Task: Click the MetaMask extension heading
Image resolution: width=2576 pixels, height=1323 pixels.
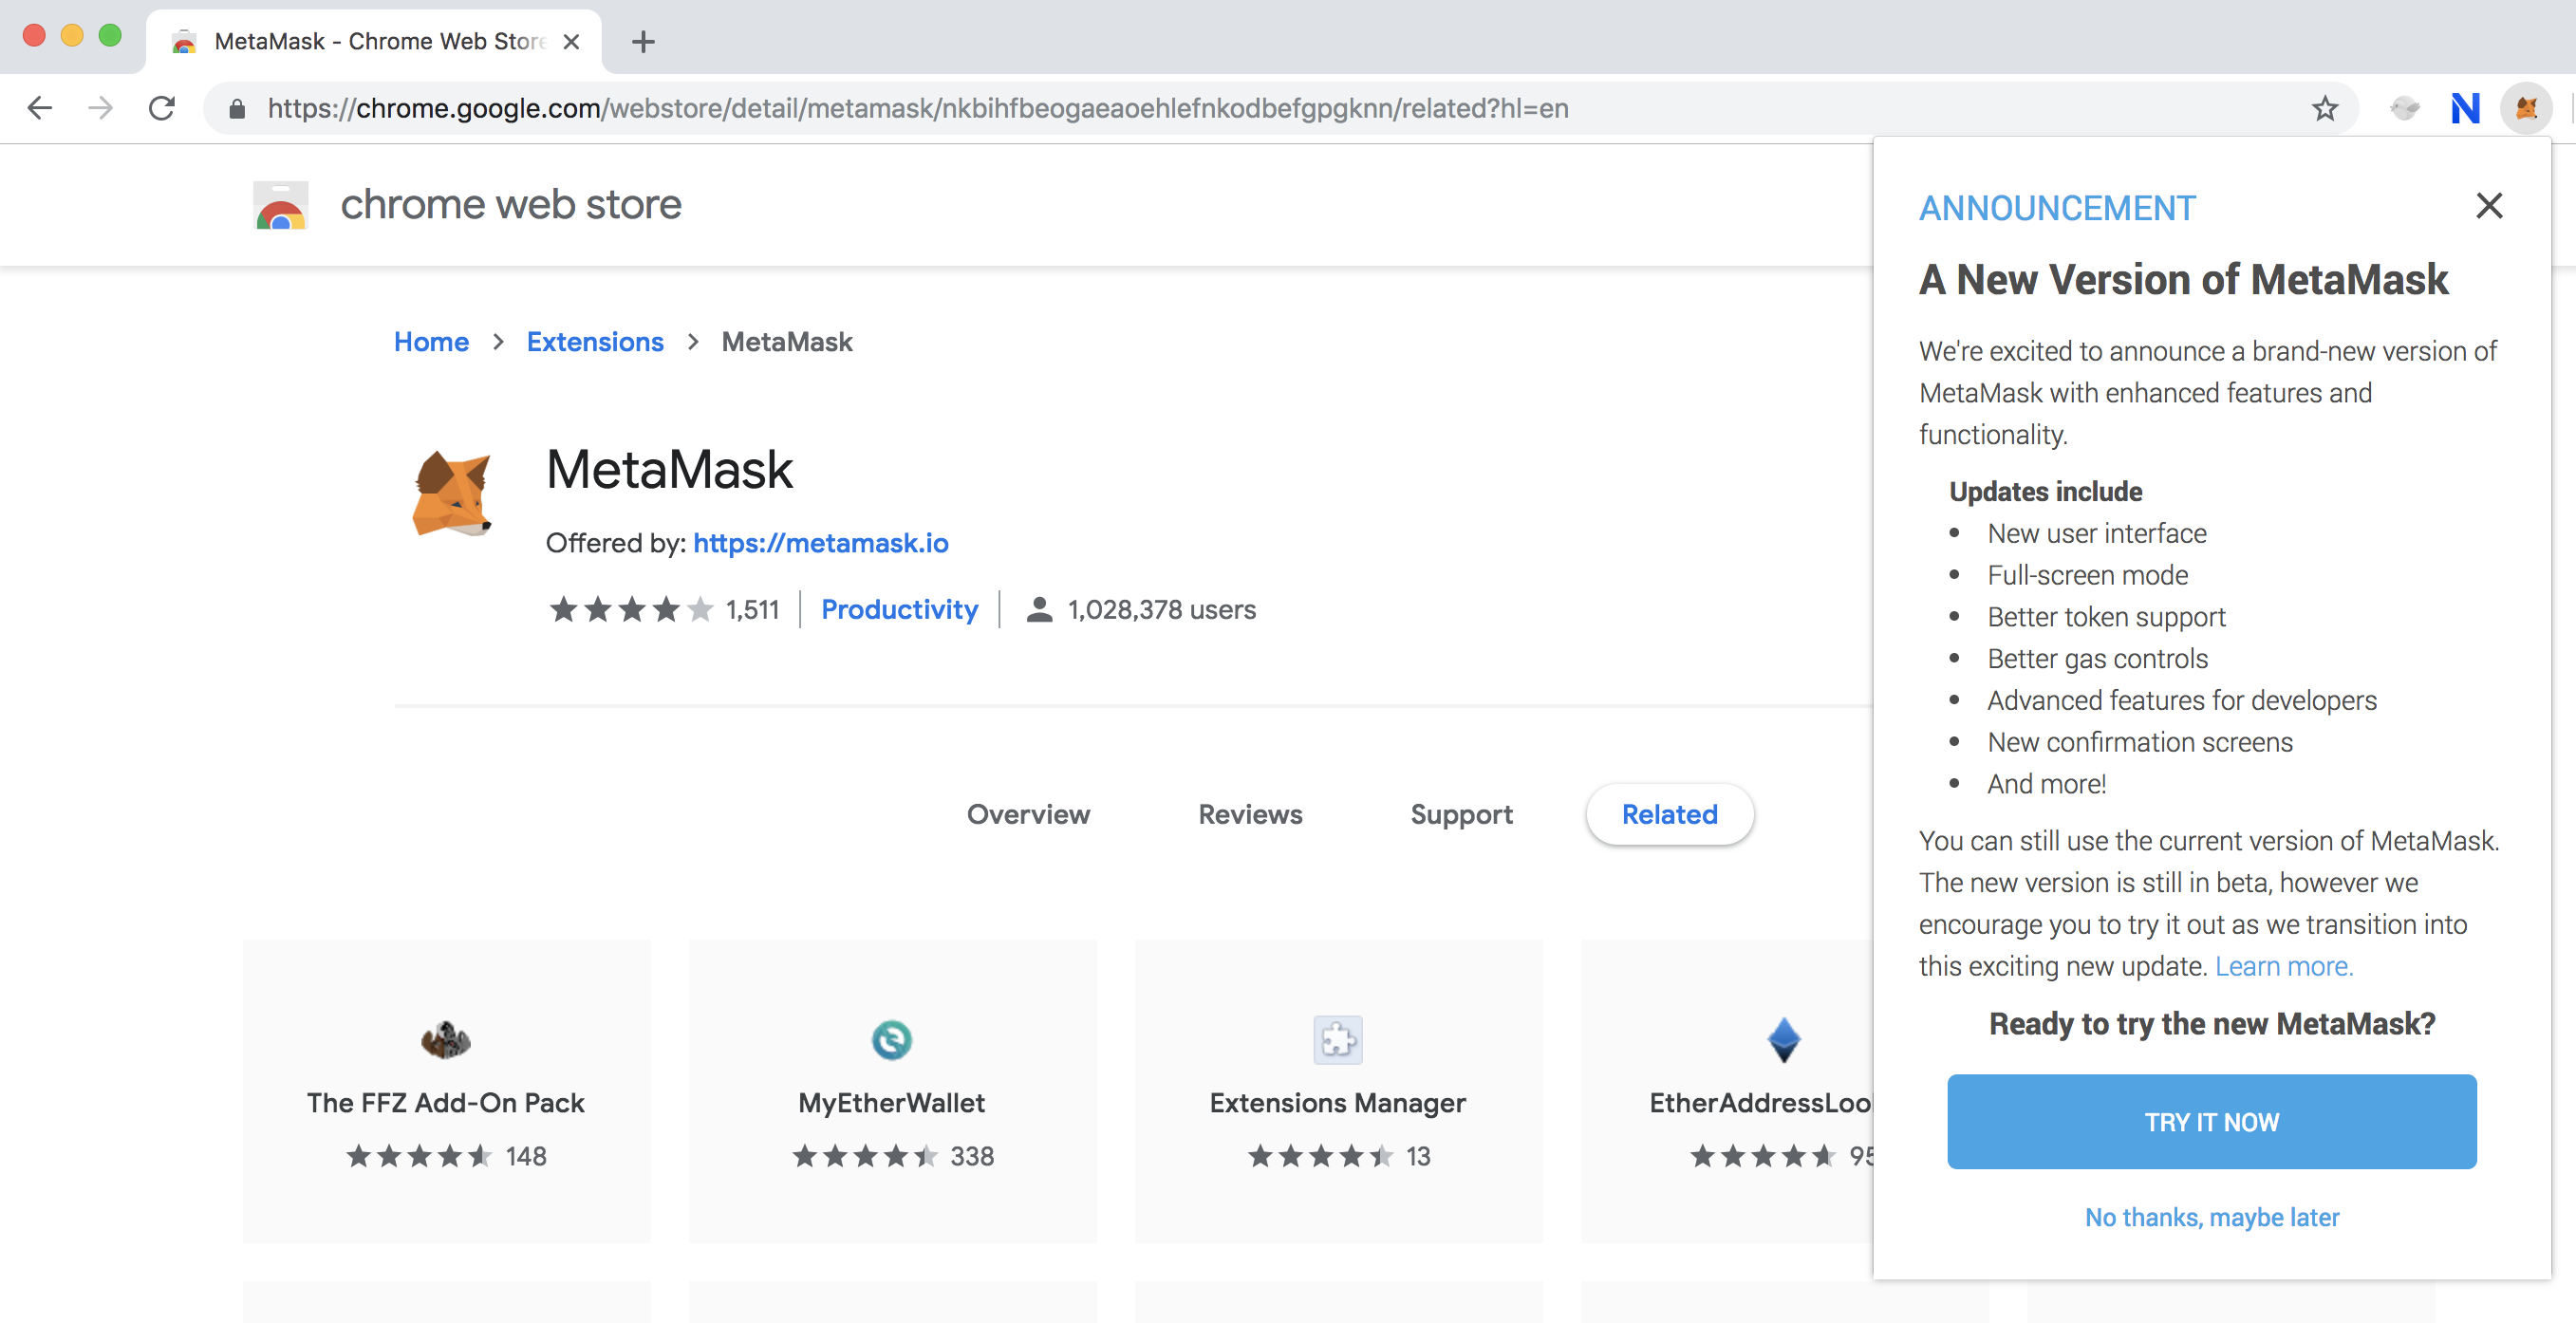Action: click(670, 469)
